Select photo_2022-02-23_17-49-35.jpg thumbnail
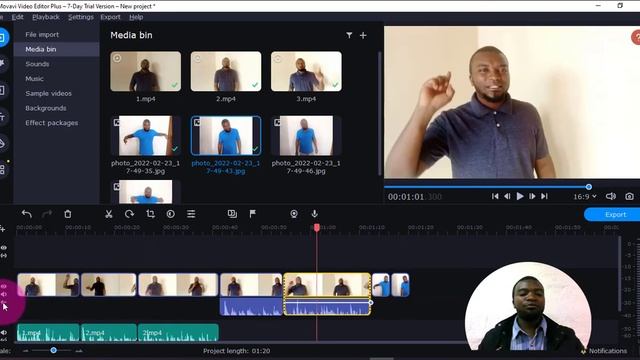 click(x=145, y=136)
